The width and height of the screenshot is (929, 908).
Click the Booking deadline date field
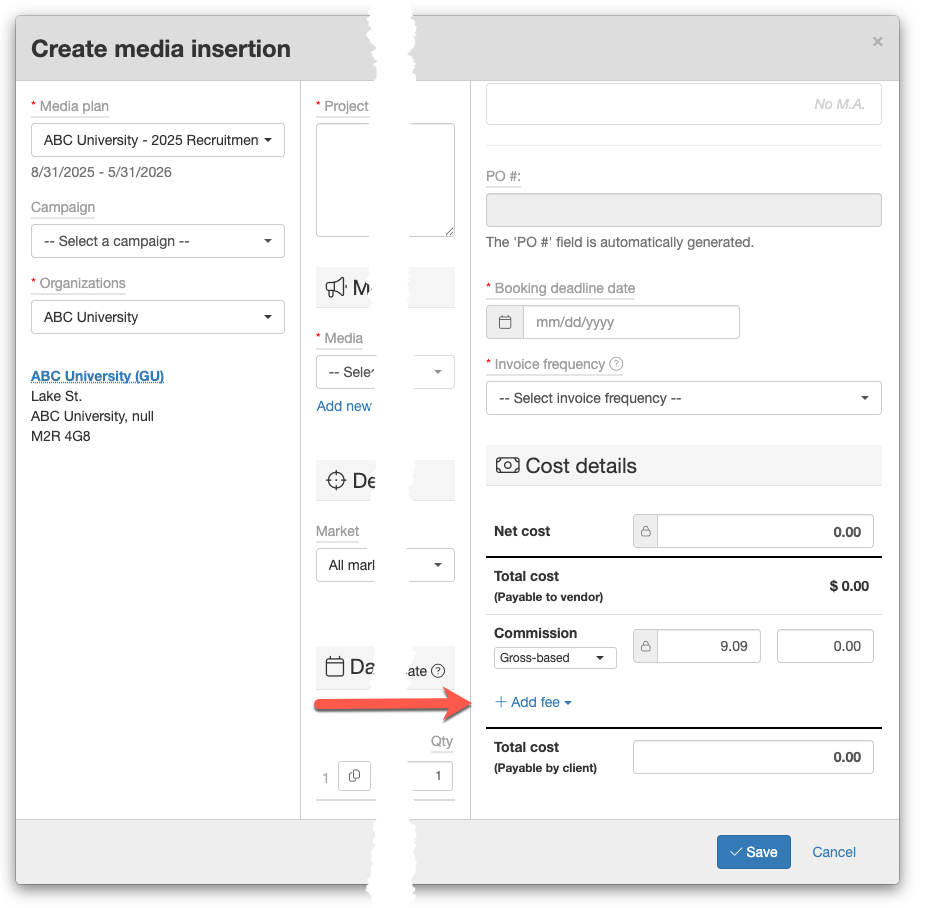pos(630,322)
